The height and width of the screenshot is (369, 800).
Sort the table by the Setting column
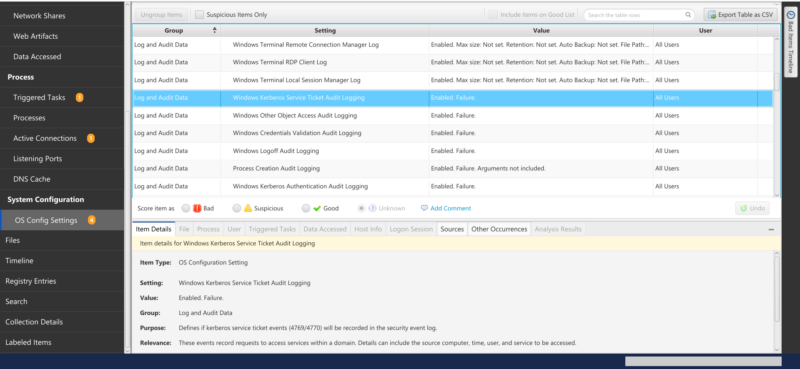point(325,31)
